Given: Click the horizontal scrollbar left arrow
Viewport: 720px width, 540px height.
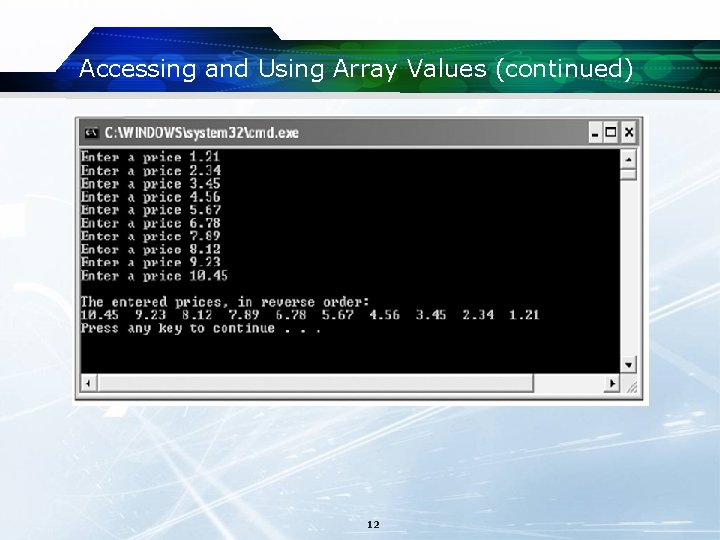Looking at the screenshot, I should click(89, 383).
